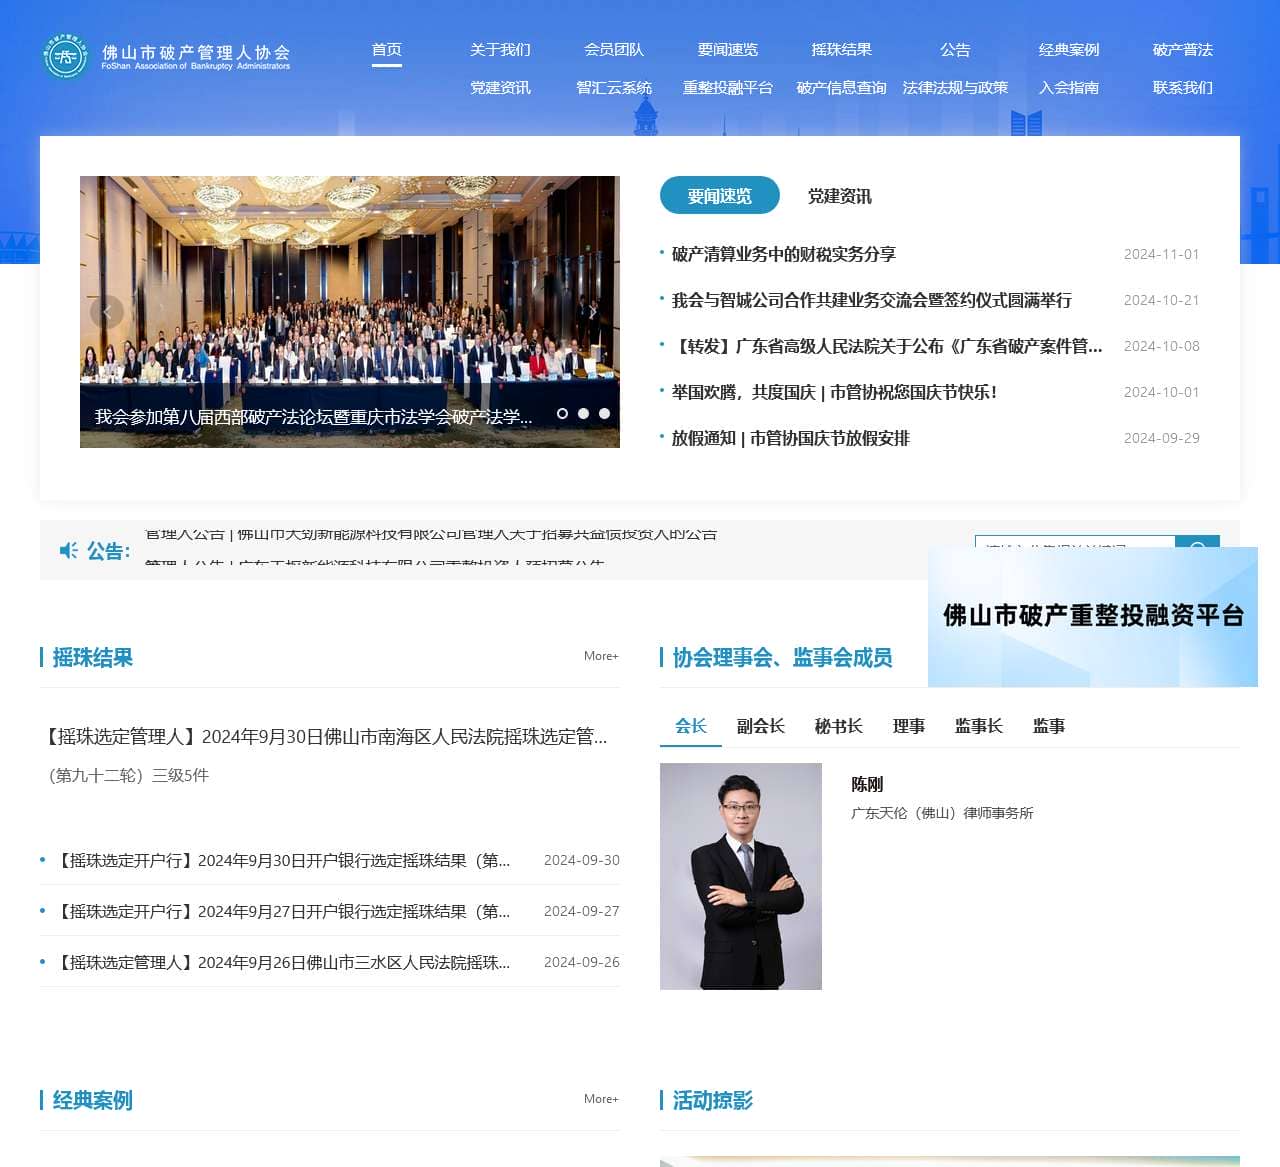
Task: Open 摇珠结果 in the top navigation
Action: coord(841,50)
